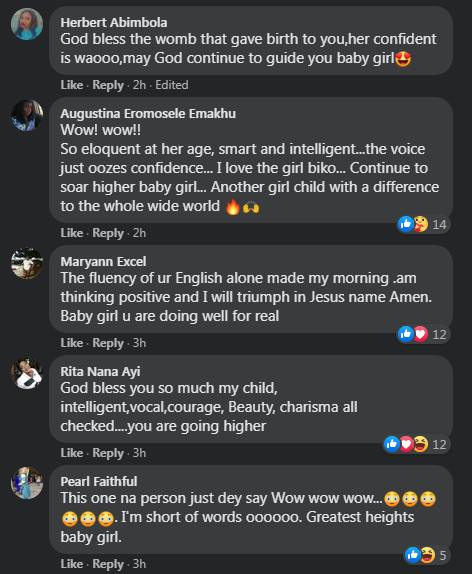View reactions on Pearl Faithful's comment

pos(426,555)
